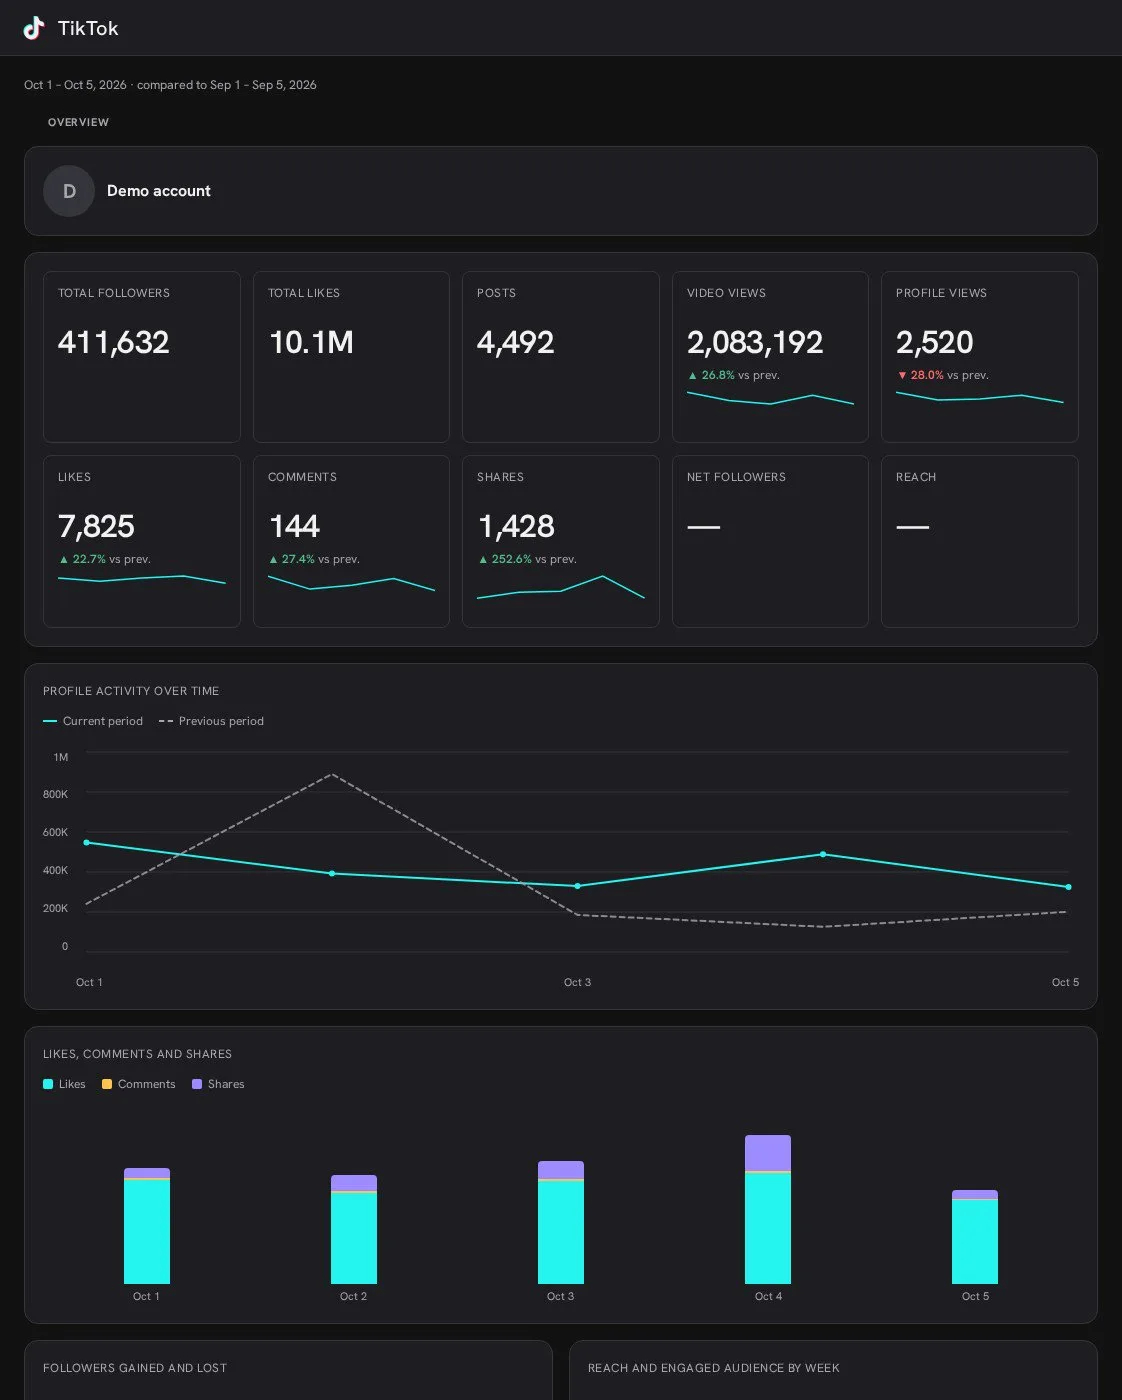
Task: Click the Reach and Engaged Audience by Week heading
Action: pyautogui.click(x=714, y=1368)
